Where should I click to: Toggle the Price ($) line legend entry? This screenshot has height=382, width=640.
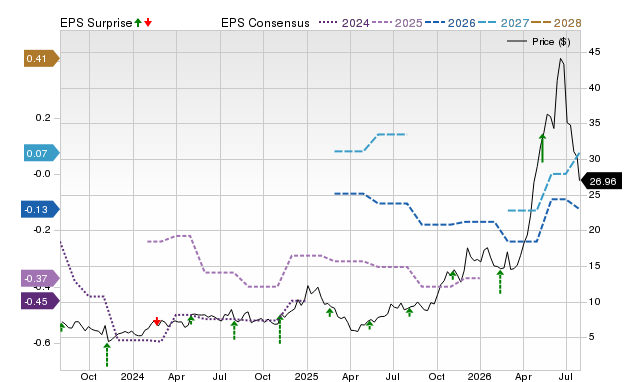538,42
